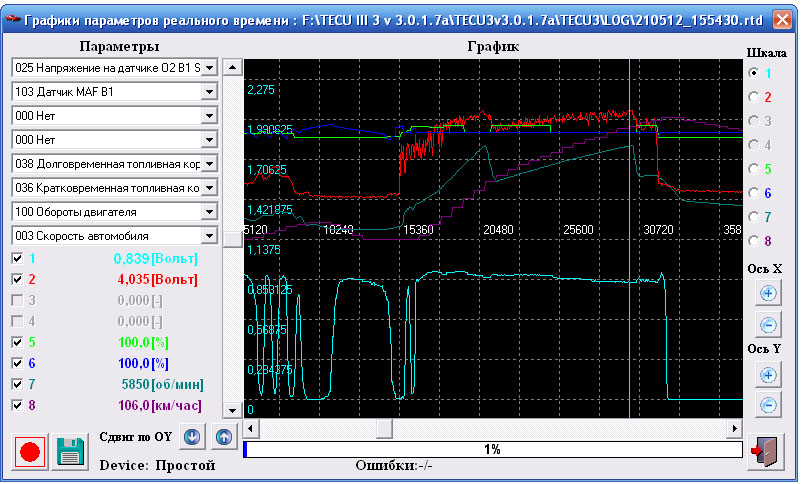The width and height of the screenshot is (803, 484).
Task: Click the floppy disk save icon
Action: point(71,452)
